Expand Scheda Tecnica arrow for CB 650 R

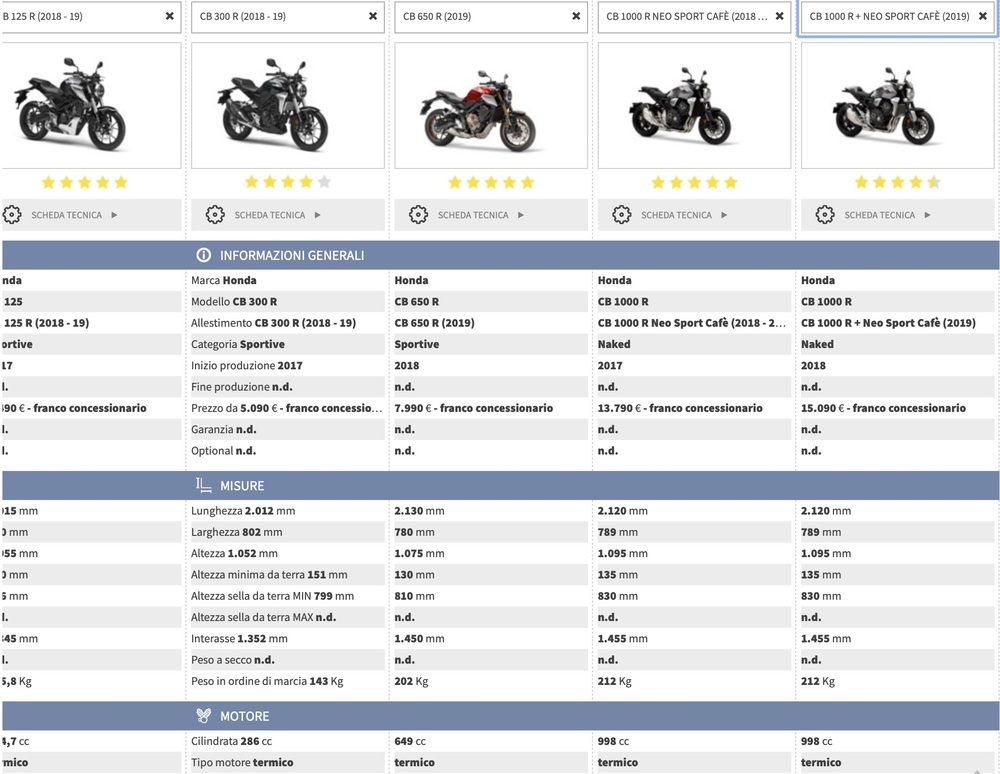521,215
